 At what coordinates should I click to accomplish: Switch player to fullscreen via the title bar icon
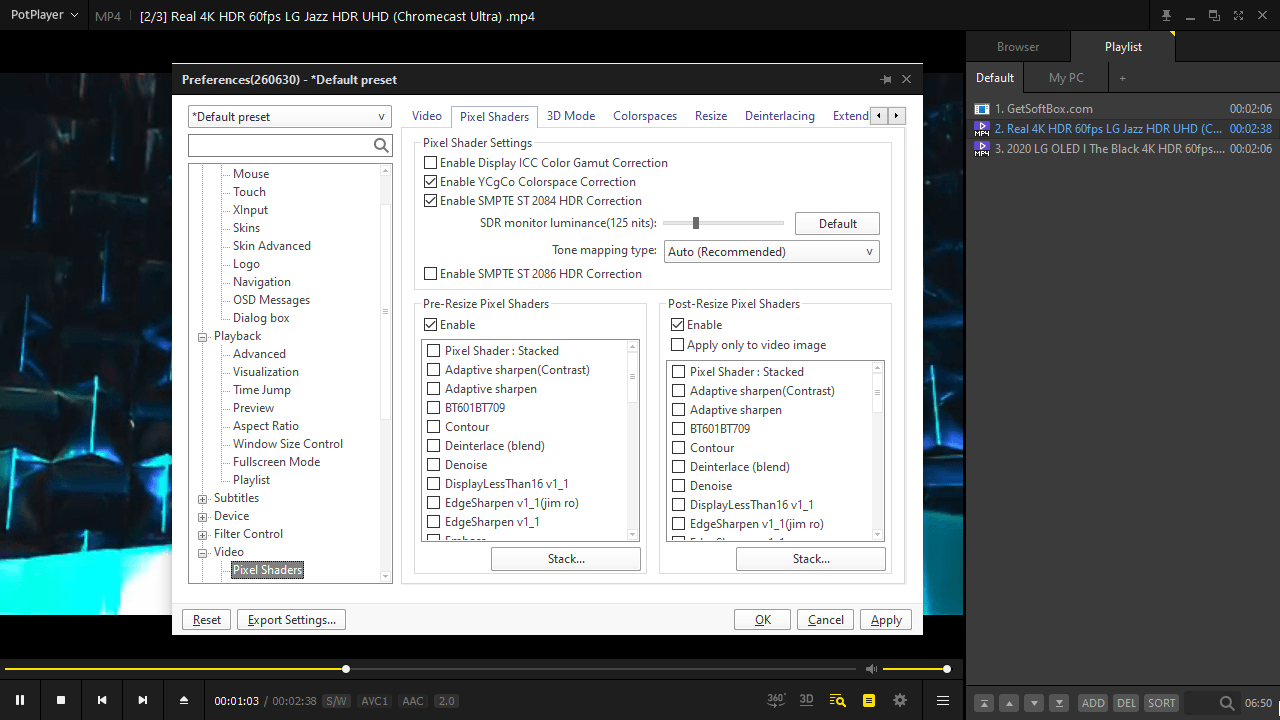click(1238, 16)
